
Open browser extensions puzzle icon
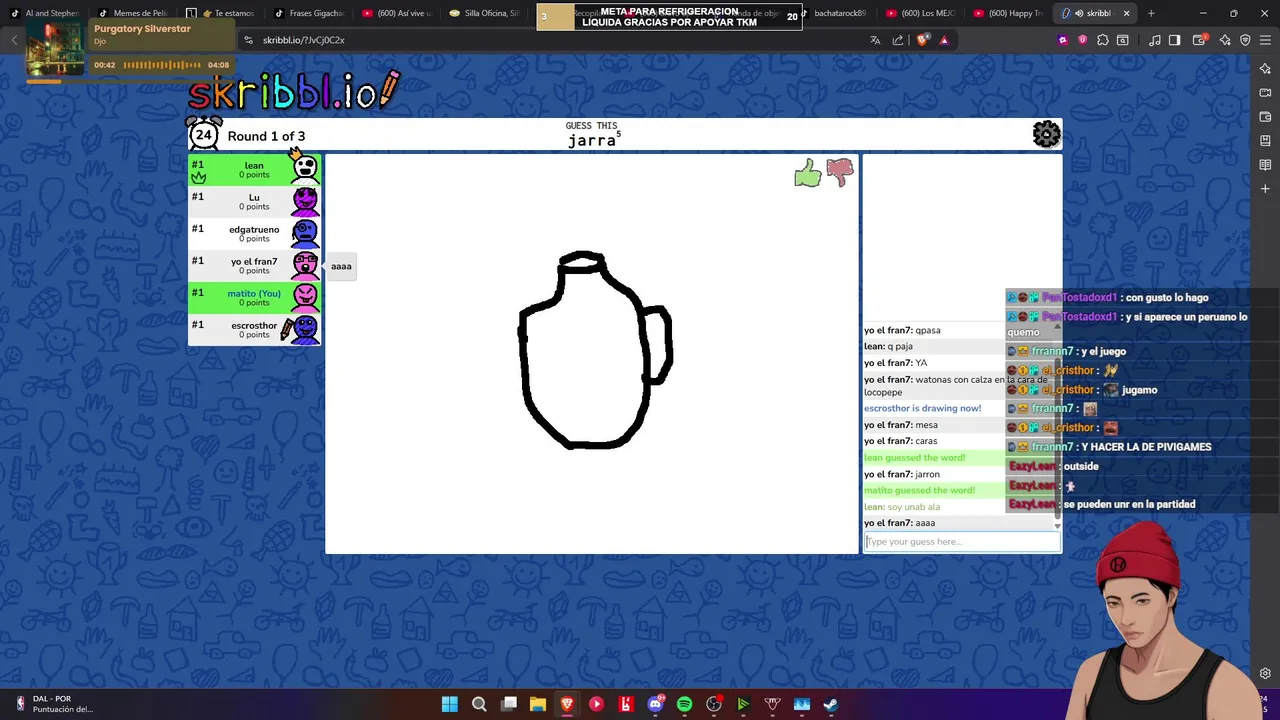(x=1103, y=40)
